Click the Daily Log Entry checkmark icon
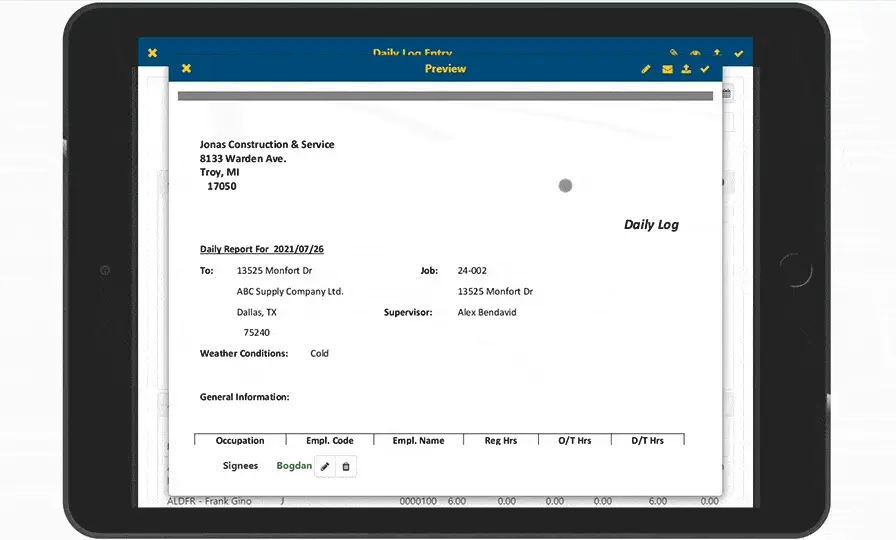 click(739, 53)
